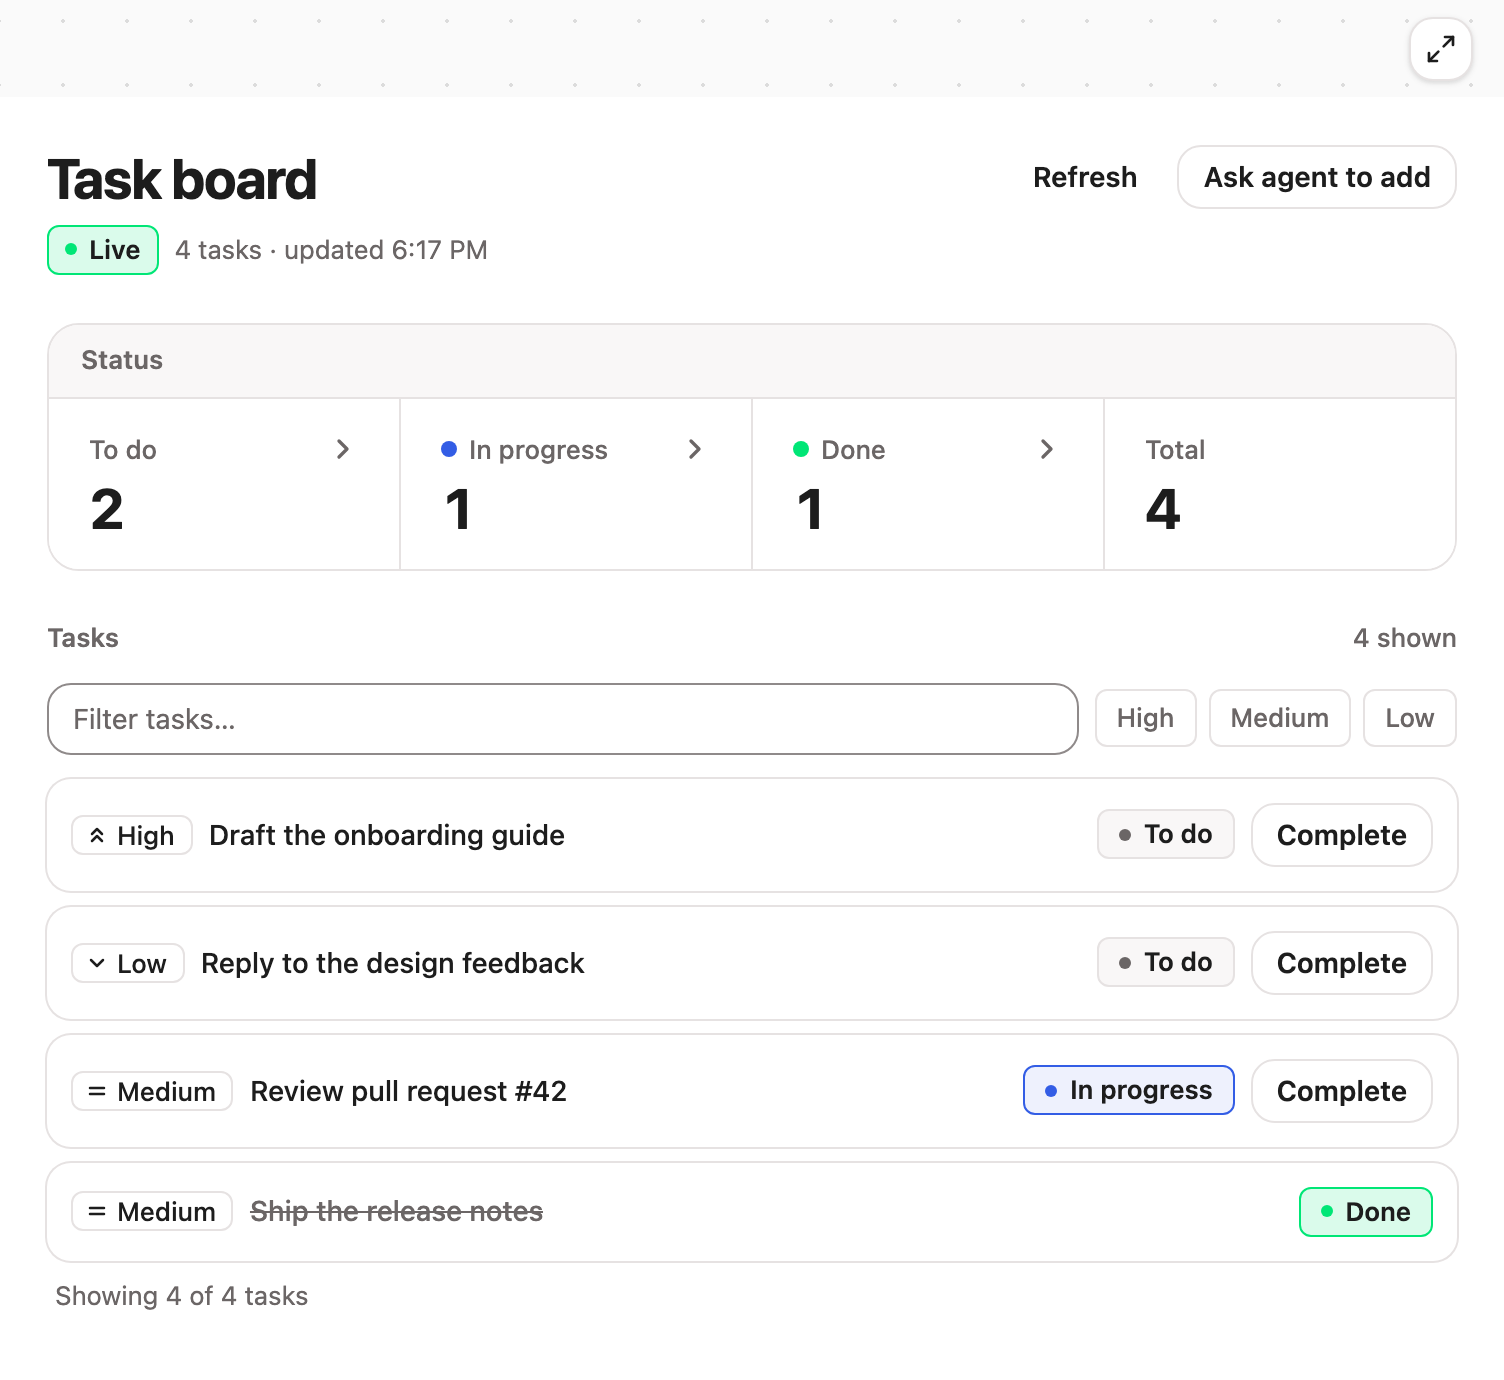This screenshot has width=1504, height=1380.
Task: Toggle the Low priority filter chip
Action: click(x=1410, y=718)
